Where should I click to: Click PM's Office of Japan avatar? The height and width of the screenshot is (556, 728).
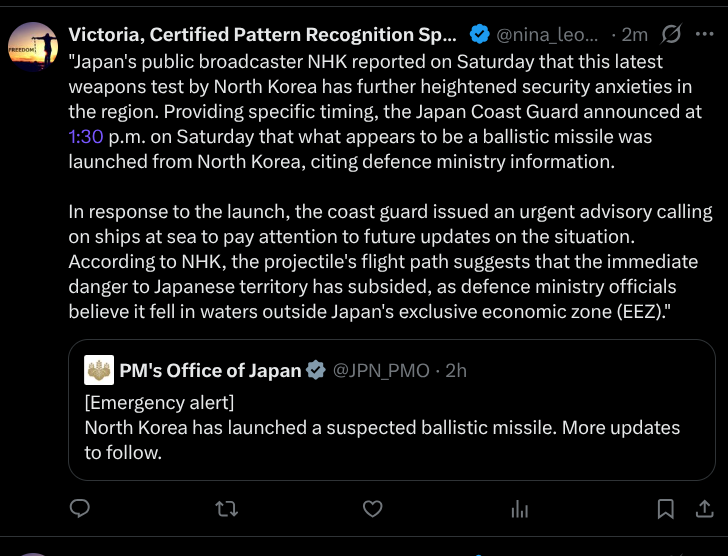99,371
